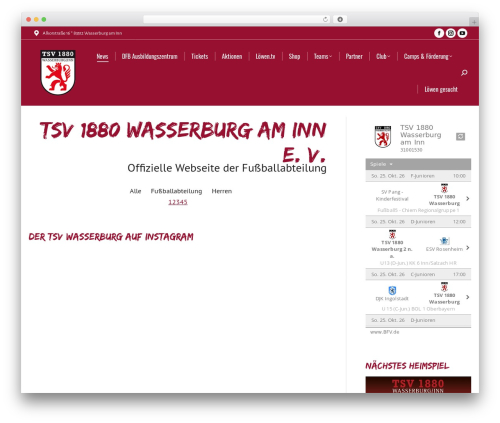
Task: Select the Alle news filter
Action: 135,191
